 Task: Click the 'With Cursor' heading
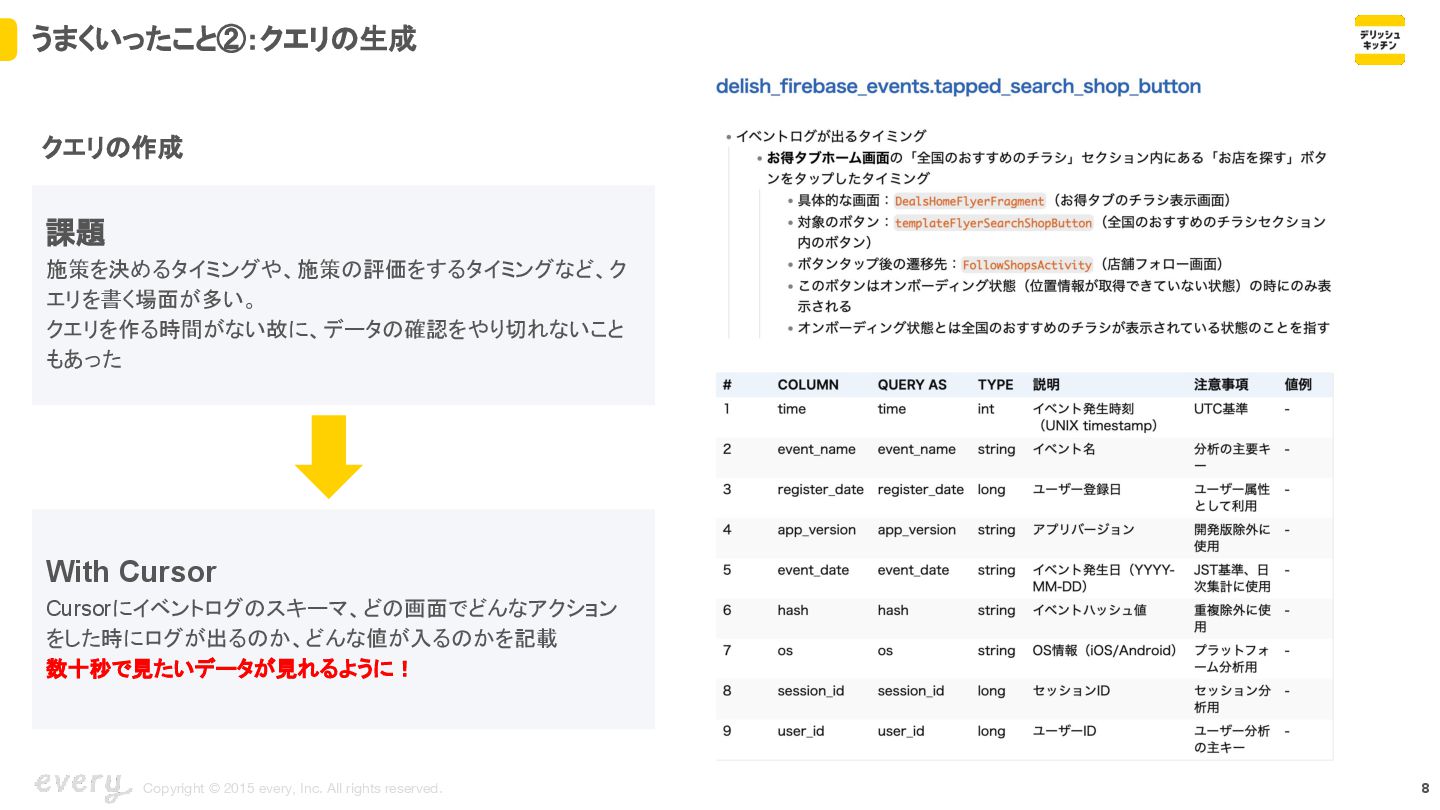point(131,572)
